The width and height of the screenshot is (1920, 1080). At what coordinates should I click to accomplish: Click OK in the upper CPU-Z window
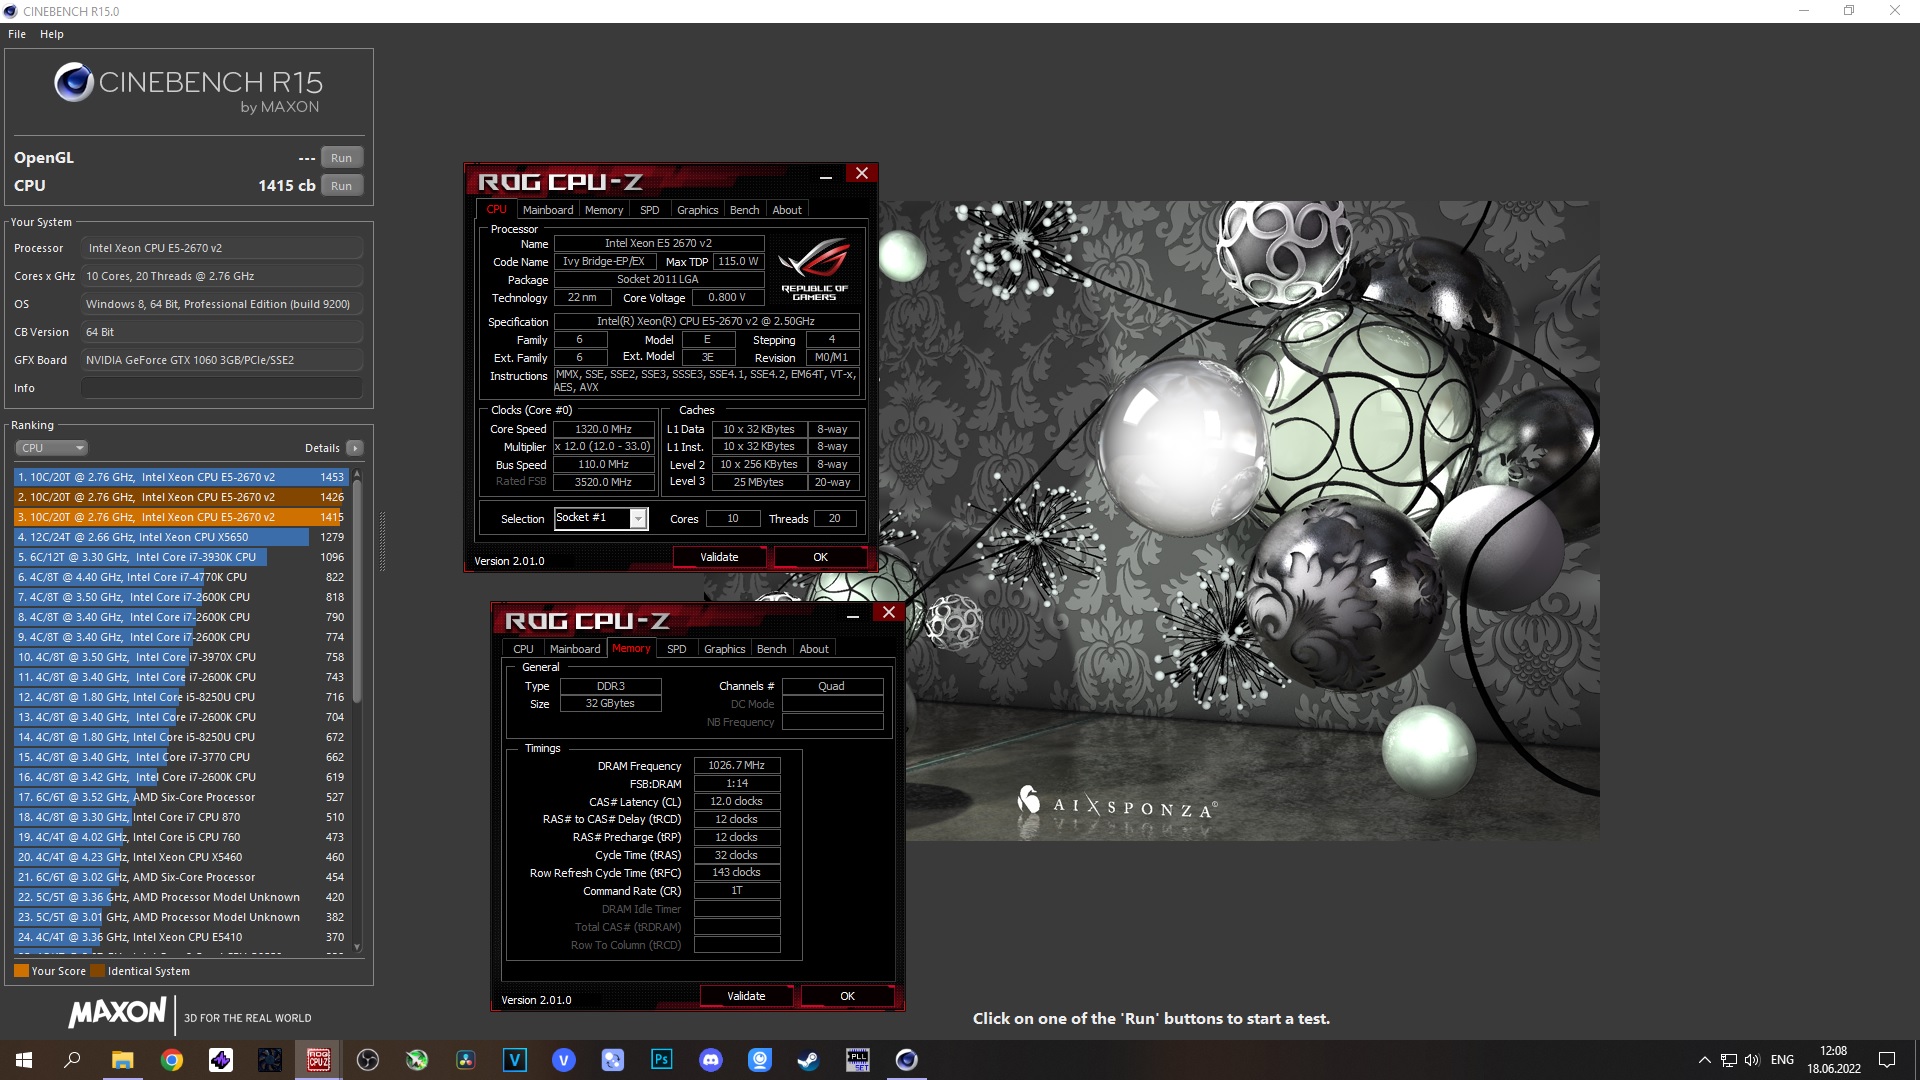[x=820, y=557]
